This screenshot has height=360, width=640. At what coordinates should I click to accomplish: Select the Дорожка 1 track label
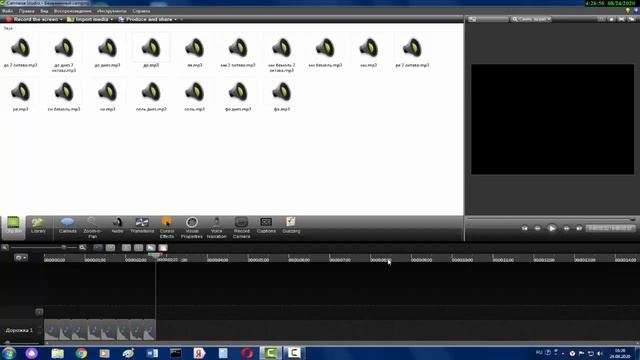click(19, 330)
